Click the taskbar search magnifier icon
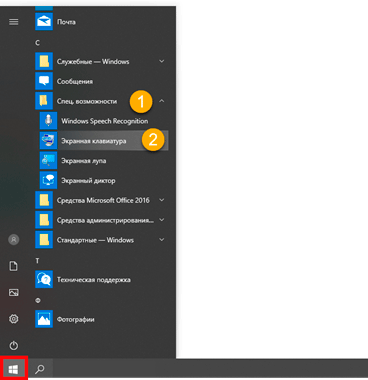The width and height of the screenshot is (368, 380). [x=40, y=369]
